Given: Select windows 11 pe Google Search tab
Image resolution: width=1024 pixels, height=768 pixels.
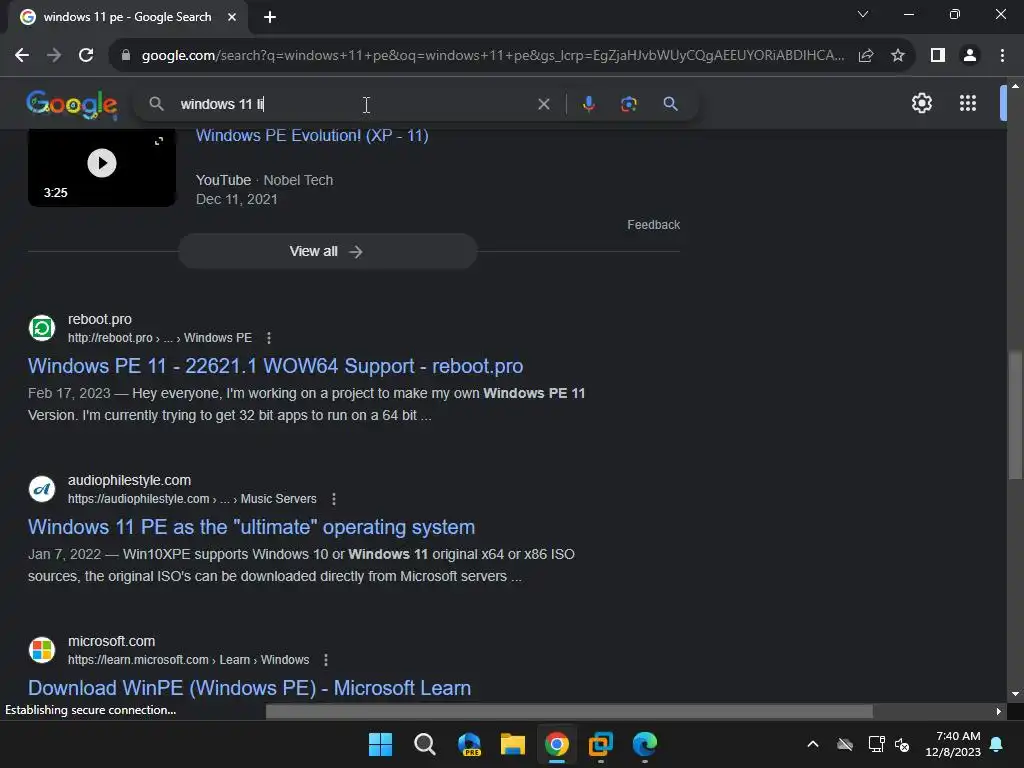Looking at the screenshot, I should click(x=128, y=17).
